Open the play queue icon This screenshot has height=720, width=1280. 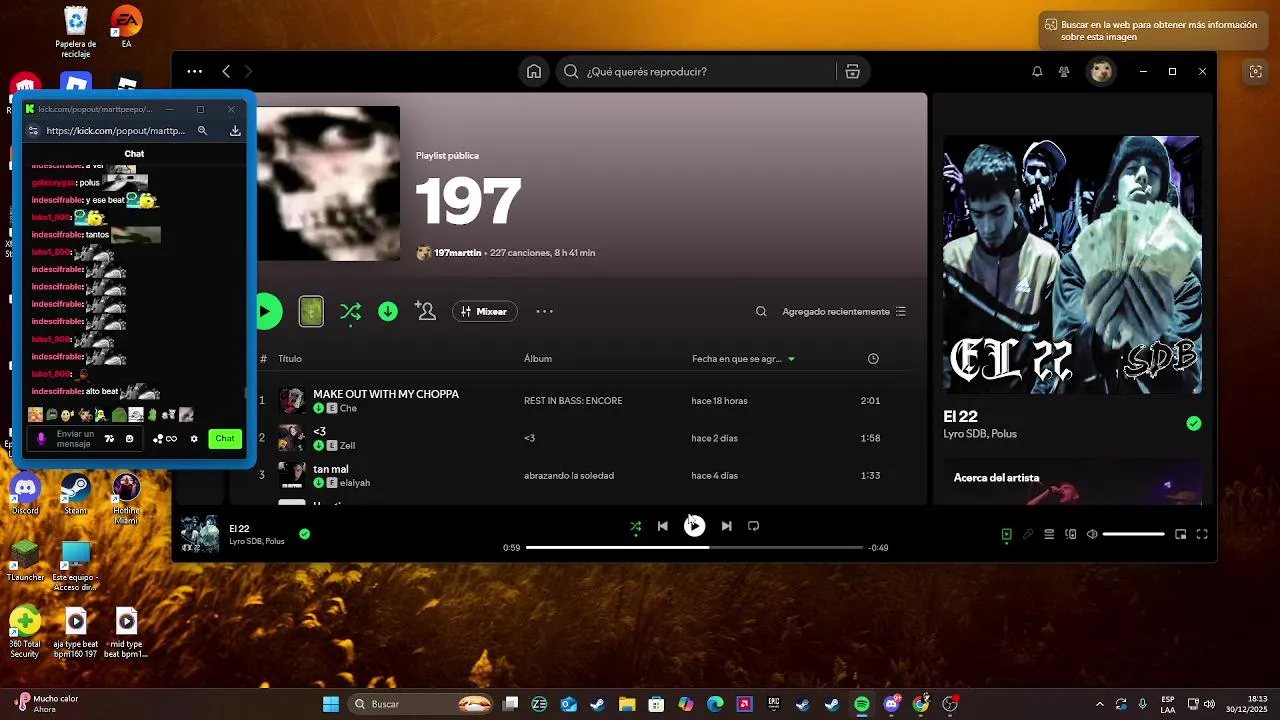coord(1049,535)
